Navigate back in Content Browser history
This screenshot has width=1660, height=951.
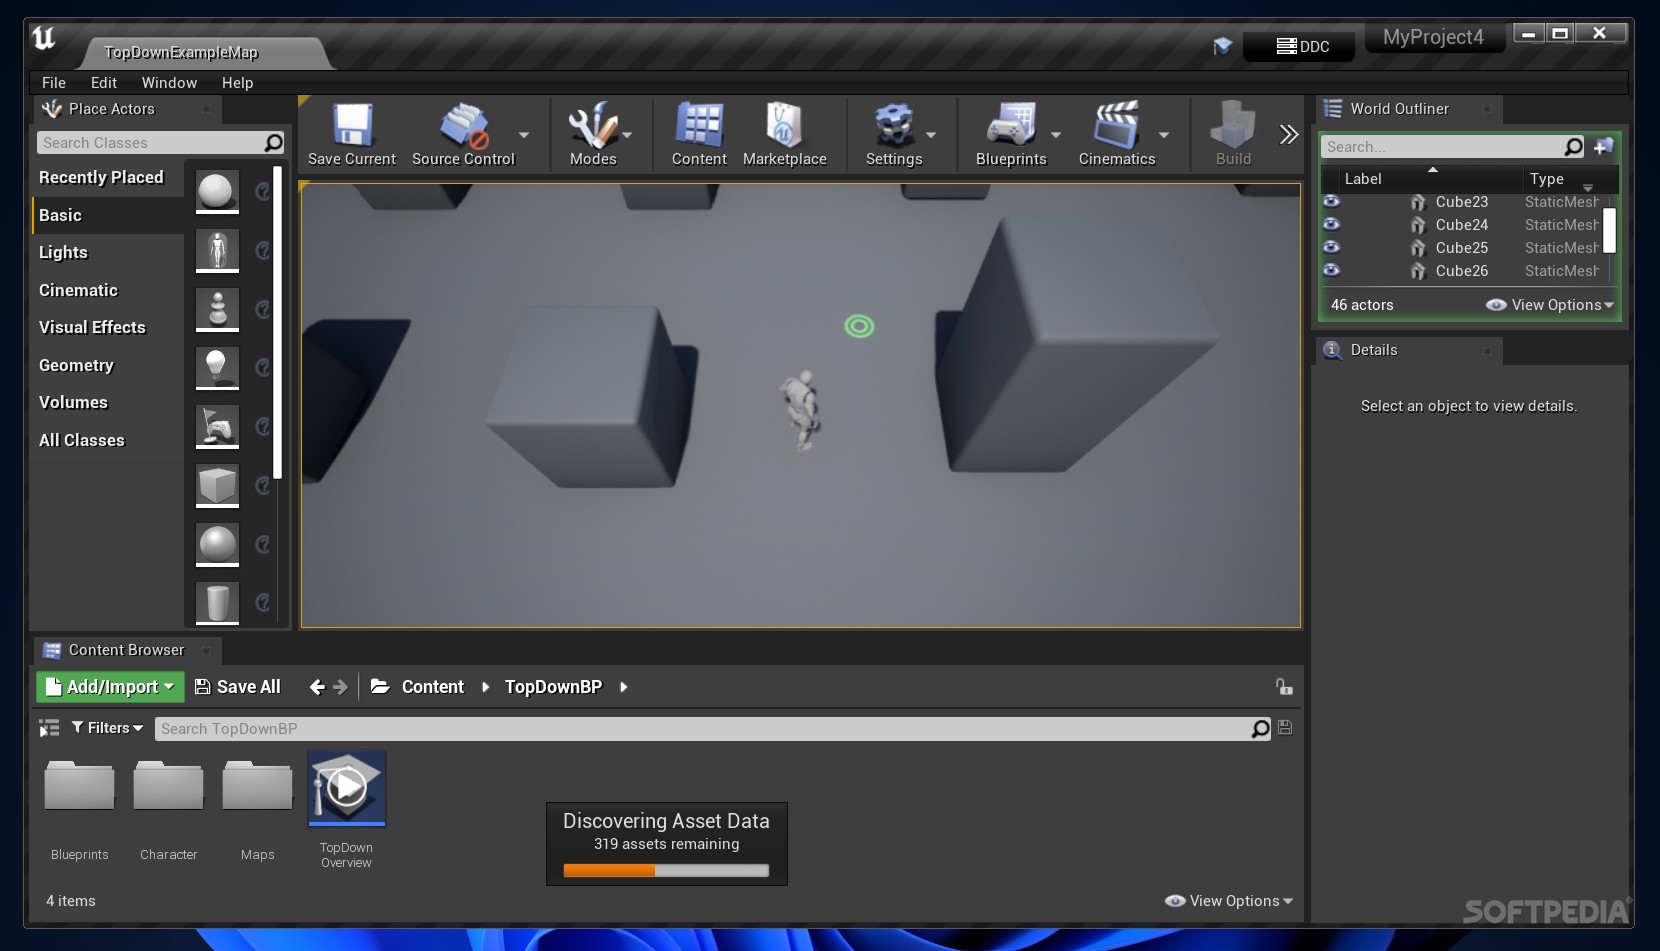click(317, 687)
